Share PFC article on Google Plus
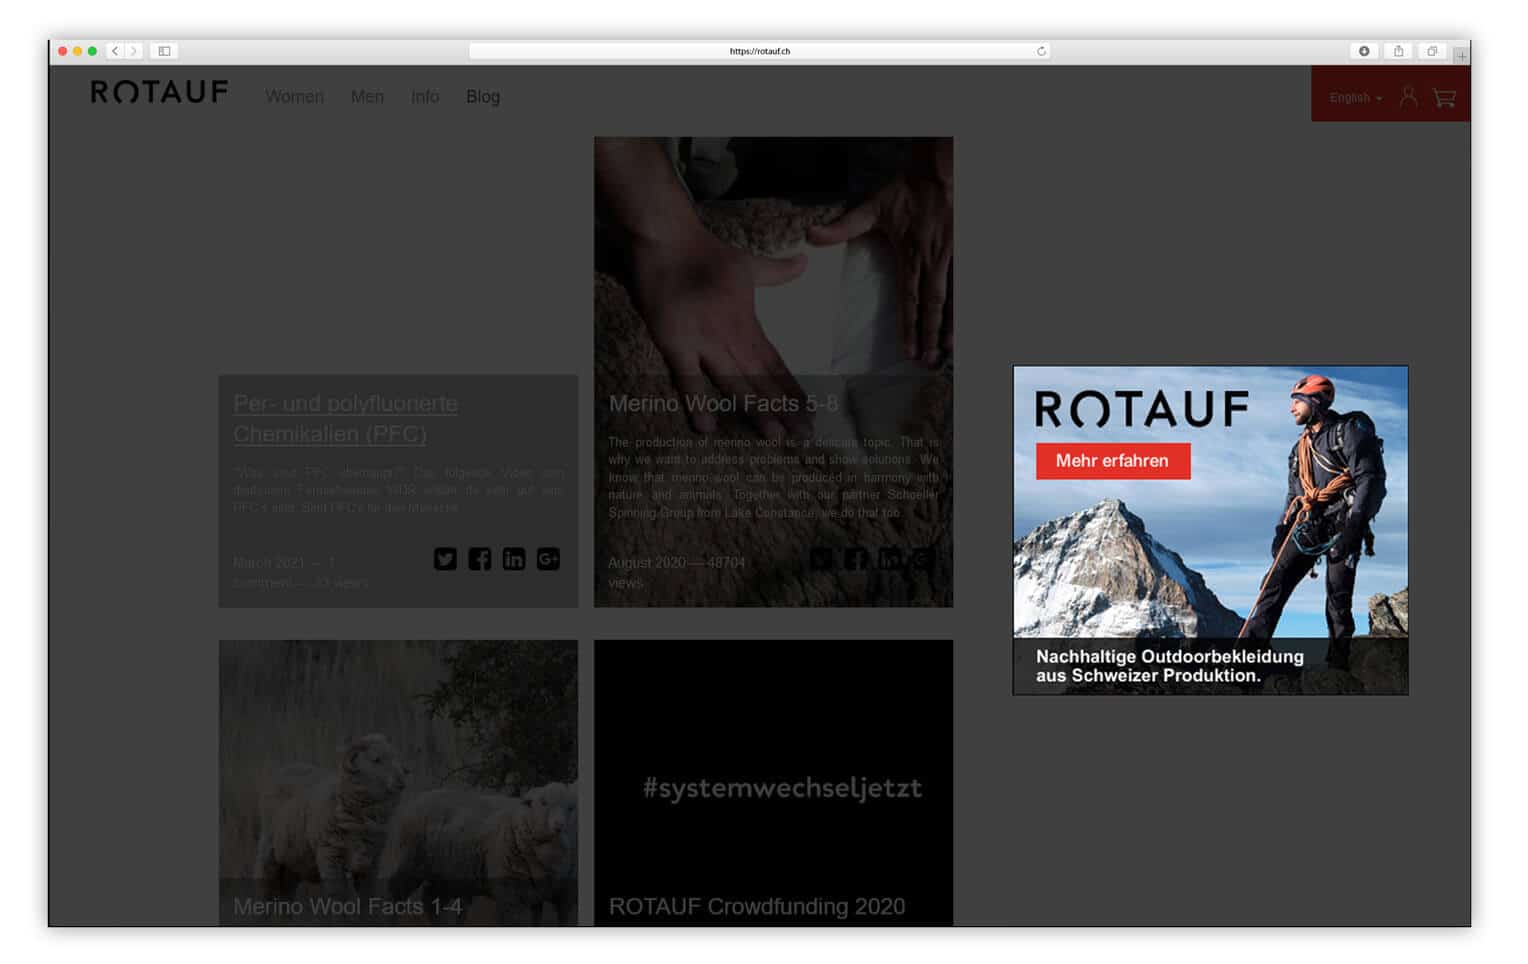This screenshot has width=1528, height=964. (x=548, y=559)
